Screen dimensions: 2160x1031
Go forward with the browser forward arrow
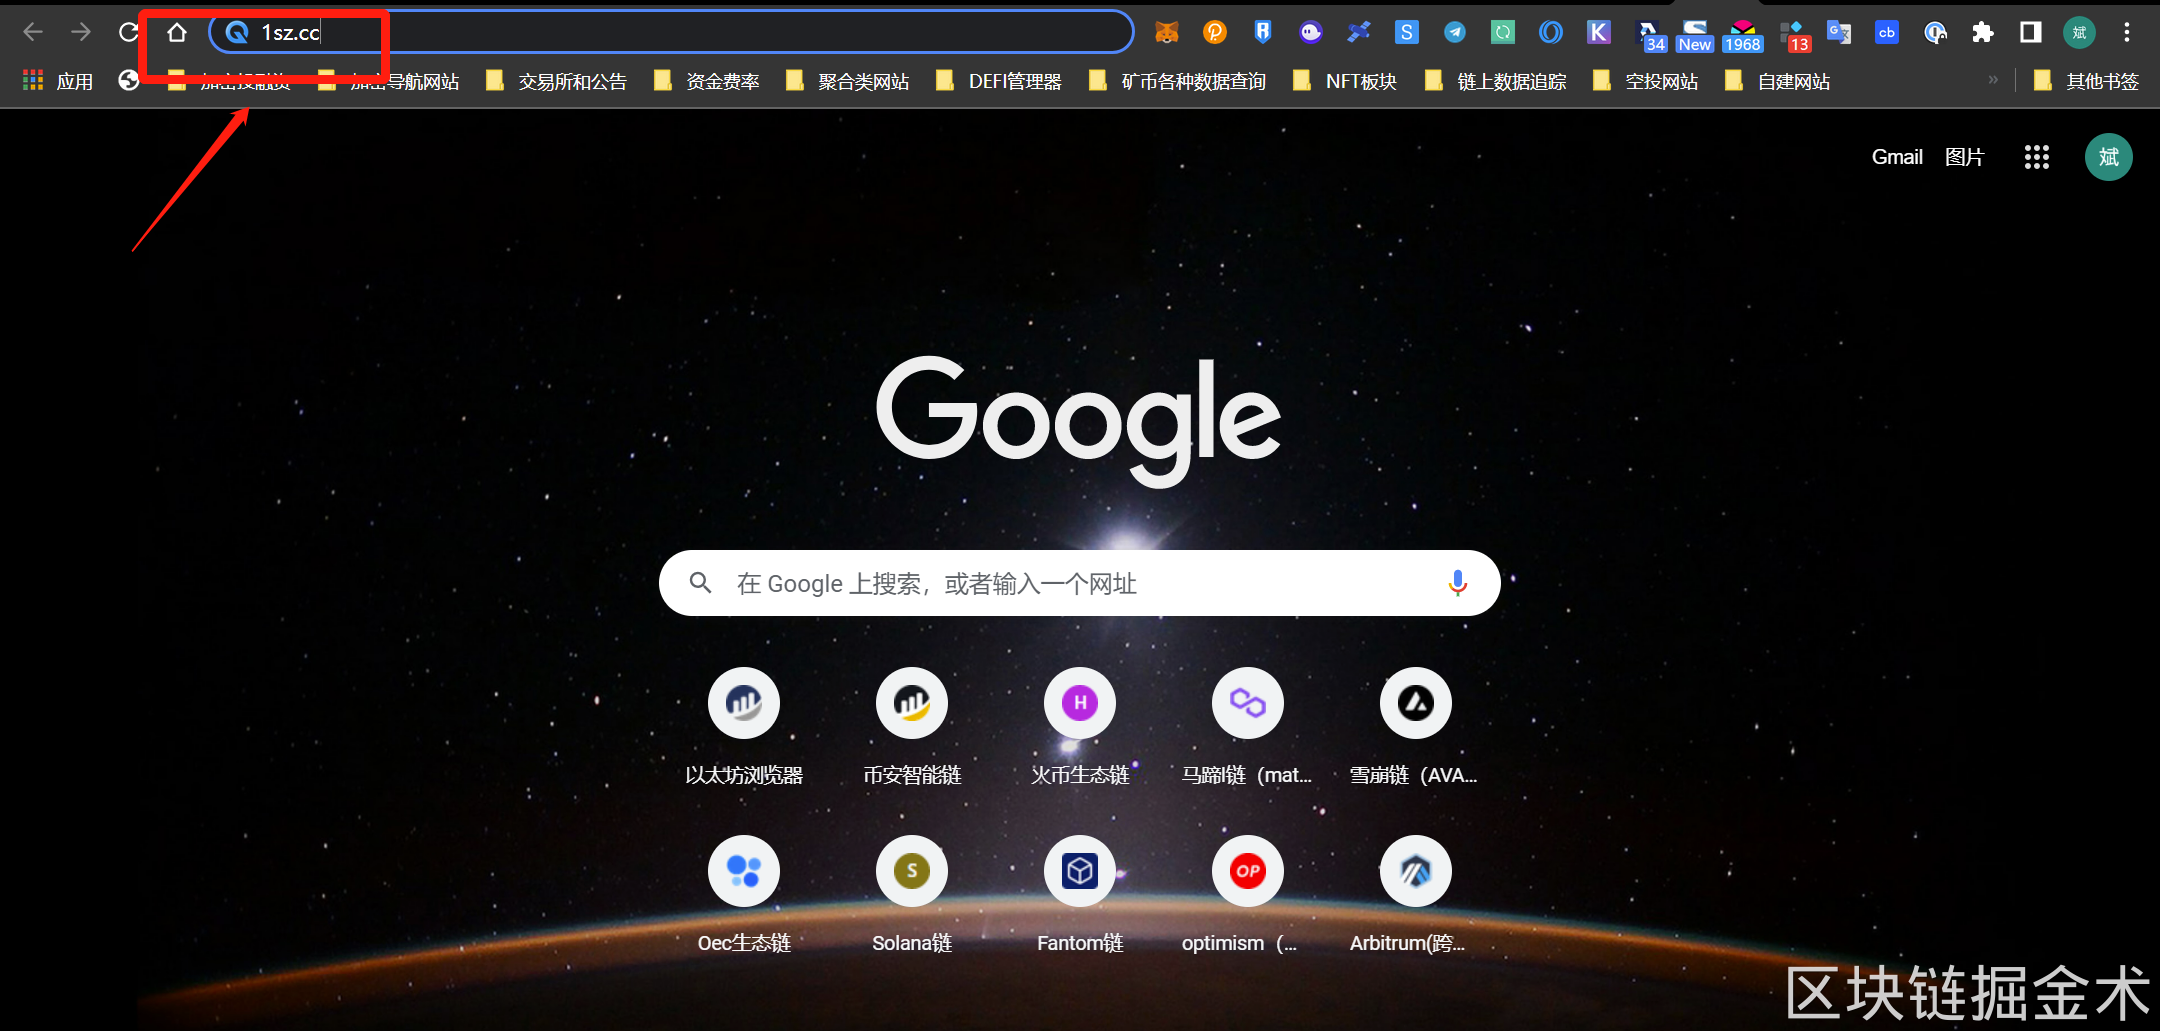(81, 32)
